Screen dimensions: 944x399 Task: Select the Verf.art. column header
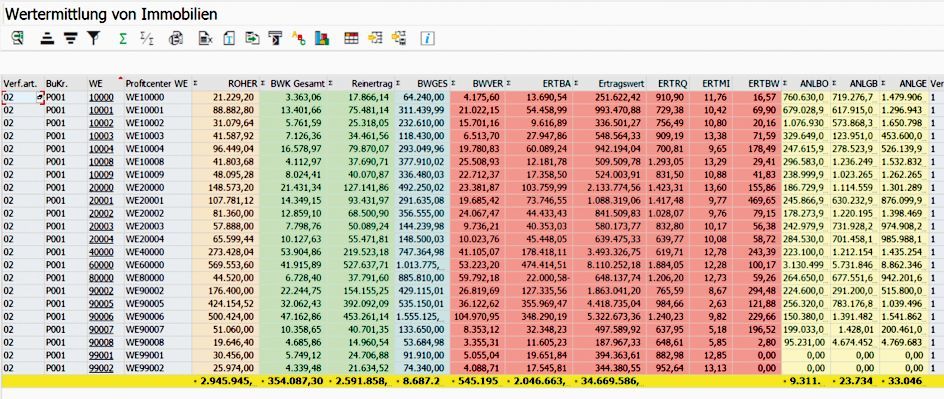(22, 84)
